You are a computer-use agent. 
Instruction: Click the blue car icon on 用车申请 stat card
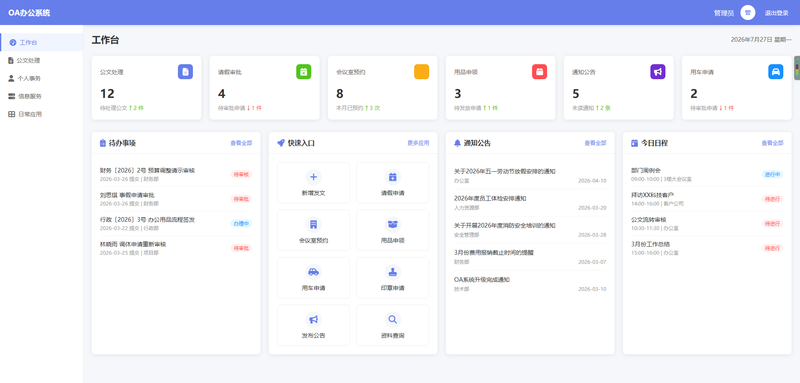tap(776, 72)
